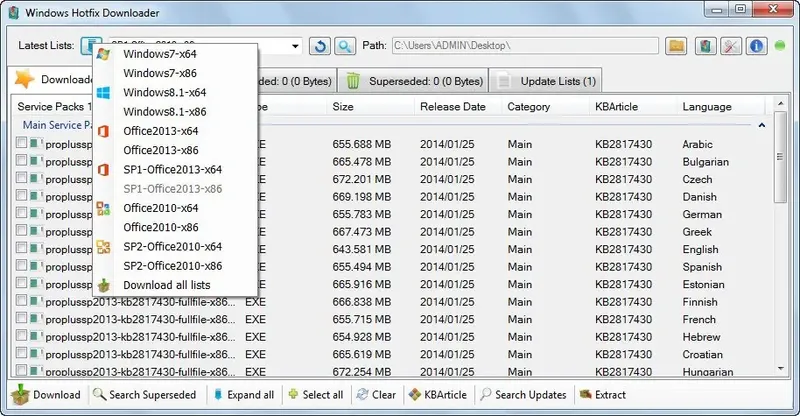Collapse the Main Service Packs group arrow
The width and height of the screenshot is (800, 416).
(762, 125)
